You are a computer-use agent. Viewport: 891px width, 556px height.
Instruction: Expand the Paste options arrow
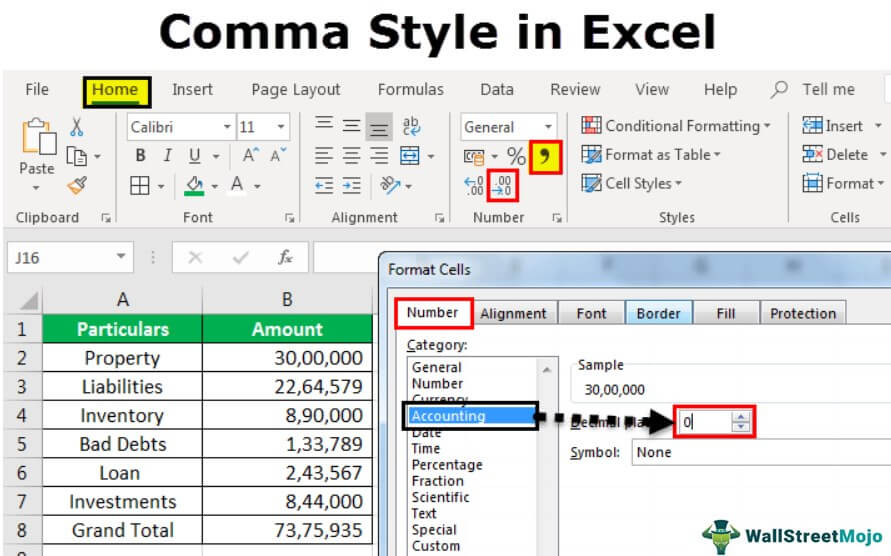pos(36,188)
